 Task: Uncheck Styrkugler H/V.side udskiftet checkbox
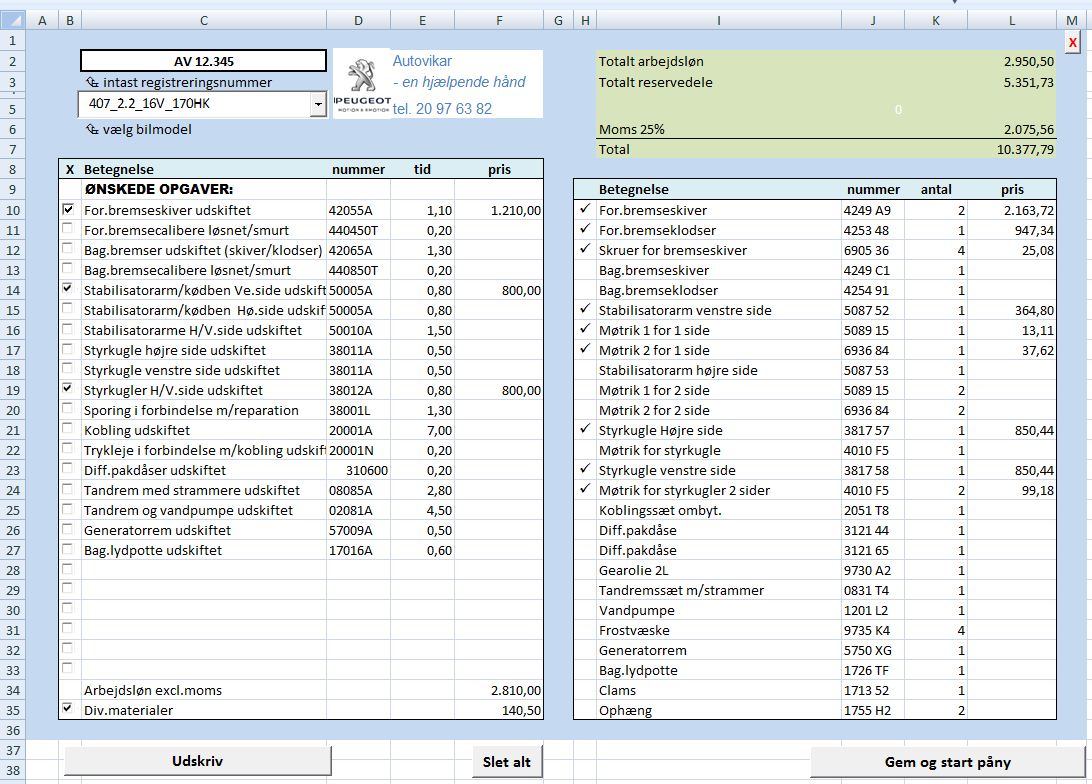click(68, 388)
